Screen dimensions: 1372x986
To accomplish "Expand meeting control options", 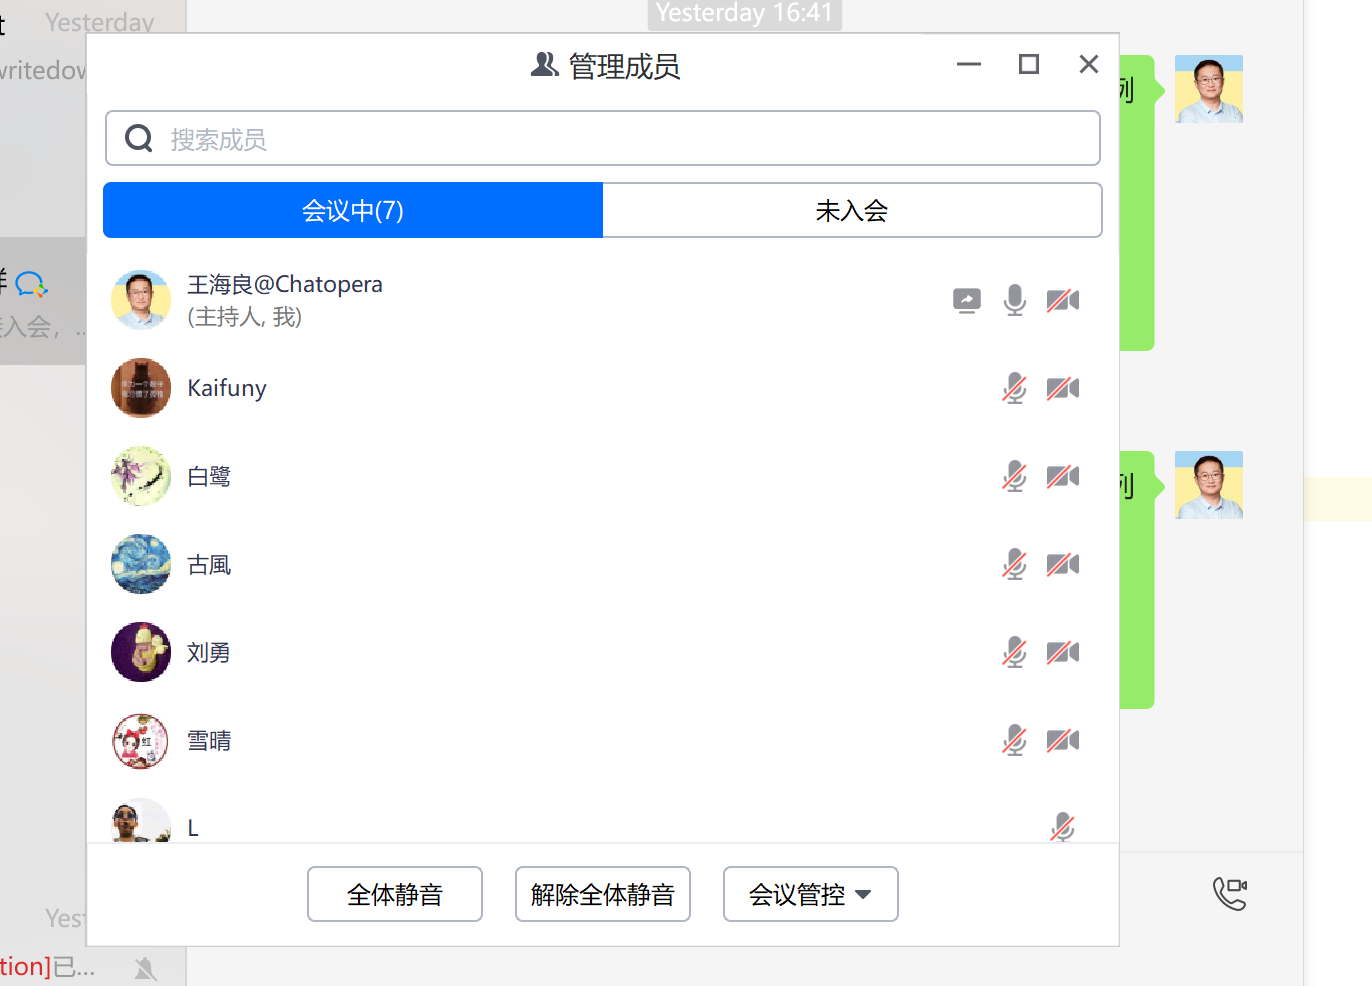I will [810, 893].
